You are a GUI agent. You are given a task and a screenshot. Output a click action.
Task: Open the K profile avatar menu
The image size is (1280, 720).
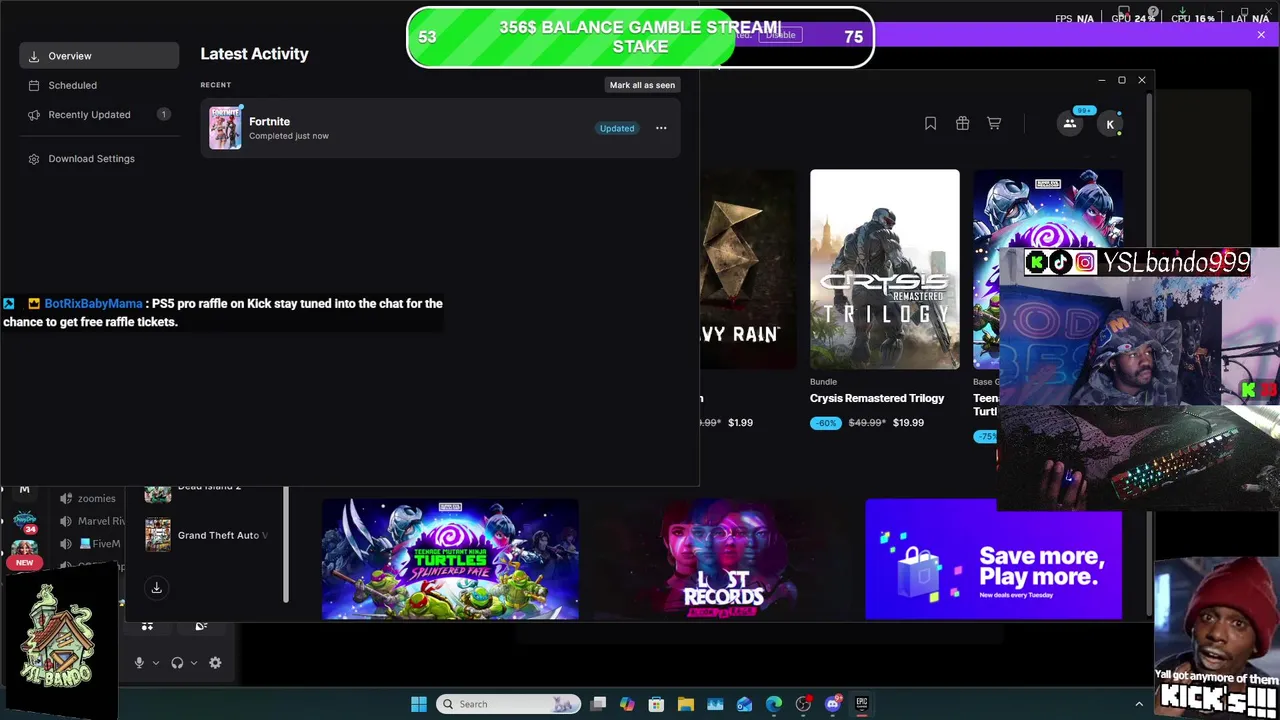pos(1110,124)
